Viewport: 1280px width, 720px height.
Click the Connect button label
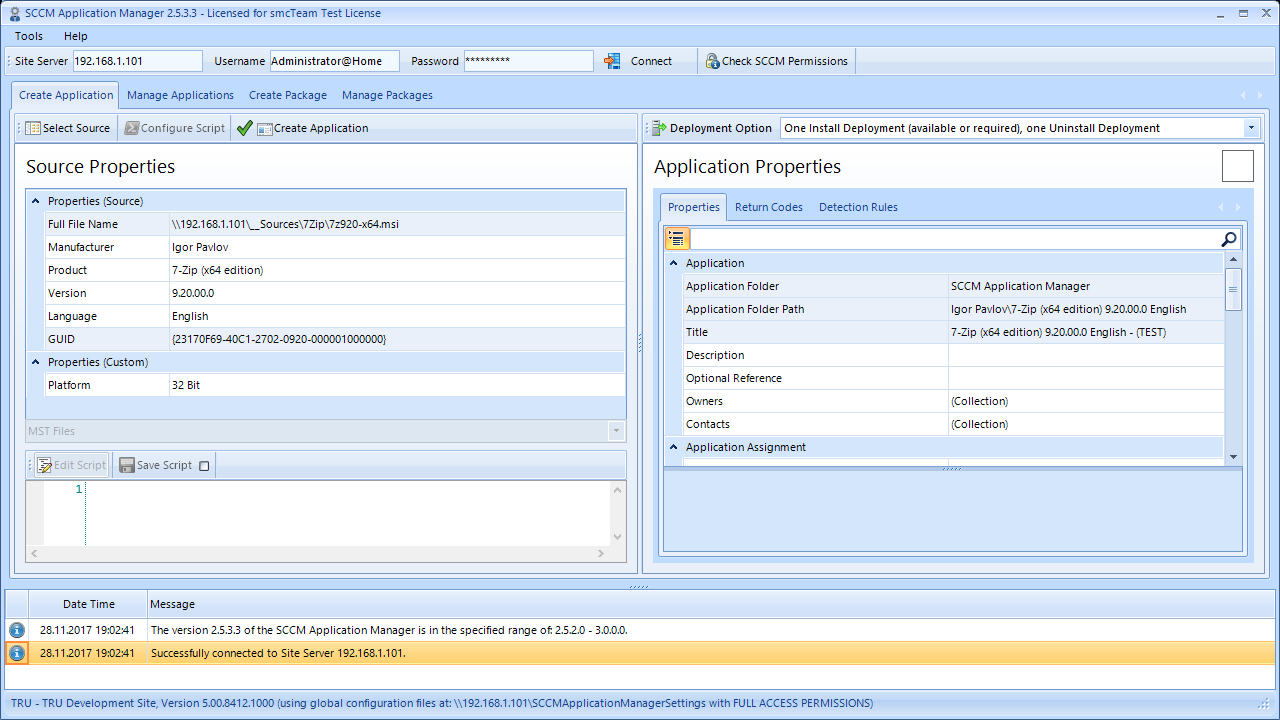(x=651, y=61)
